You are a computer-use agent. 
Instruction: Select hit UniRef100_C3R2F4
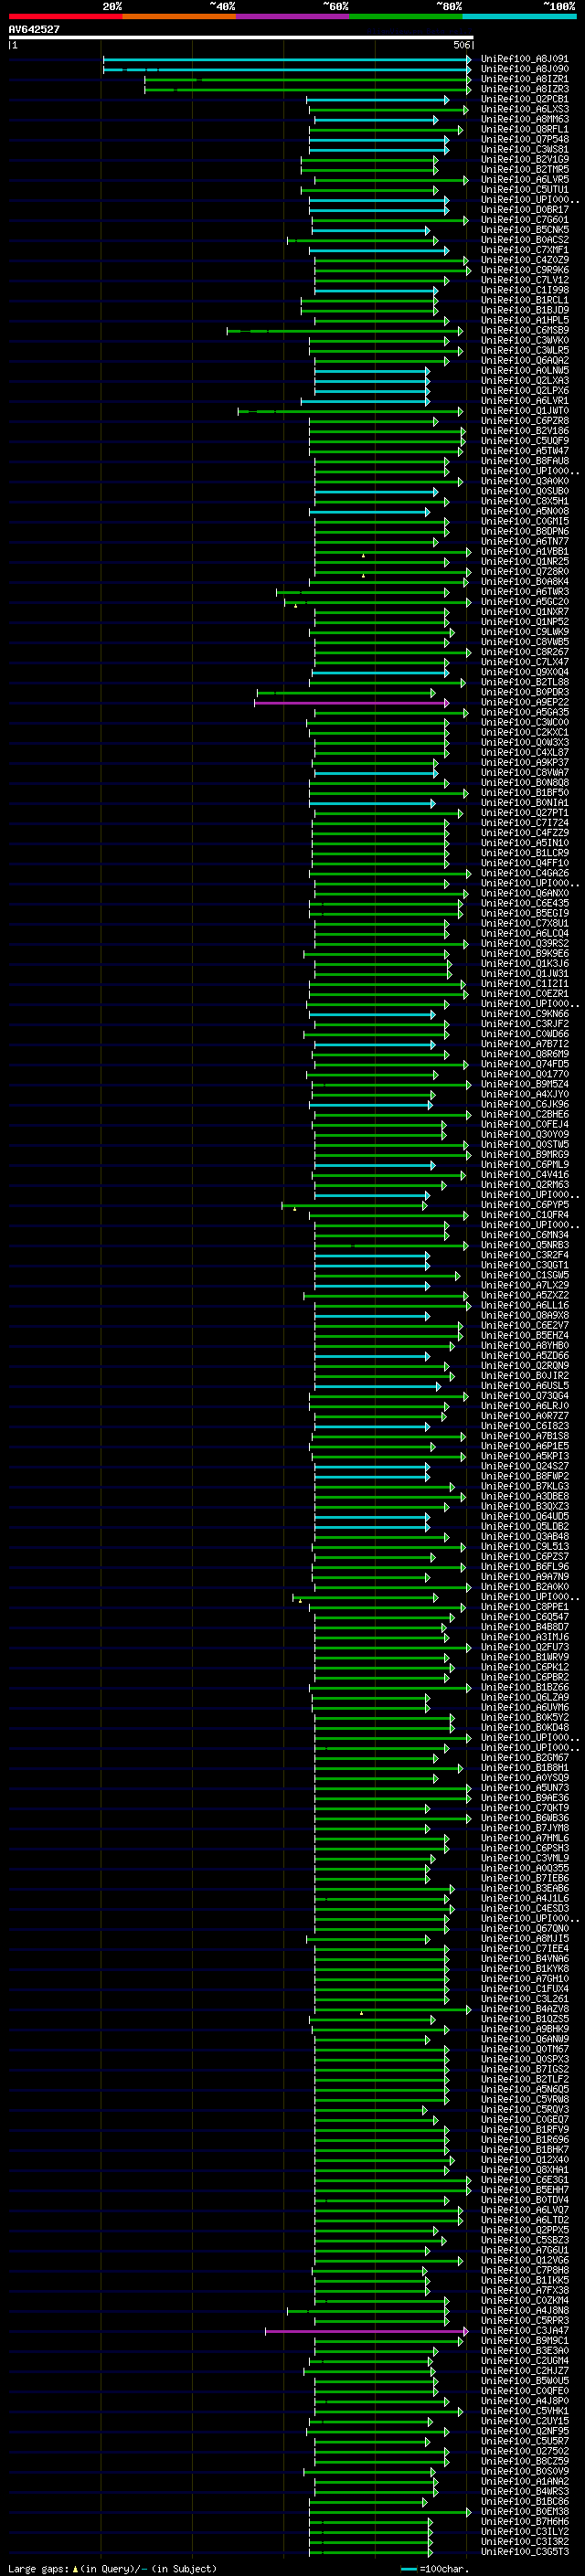524,1256
